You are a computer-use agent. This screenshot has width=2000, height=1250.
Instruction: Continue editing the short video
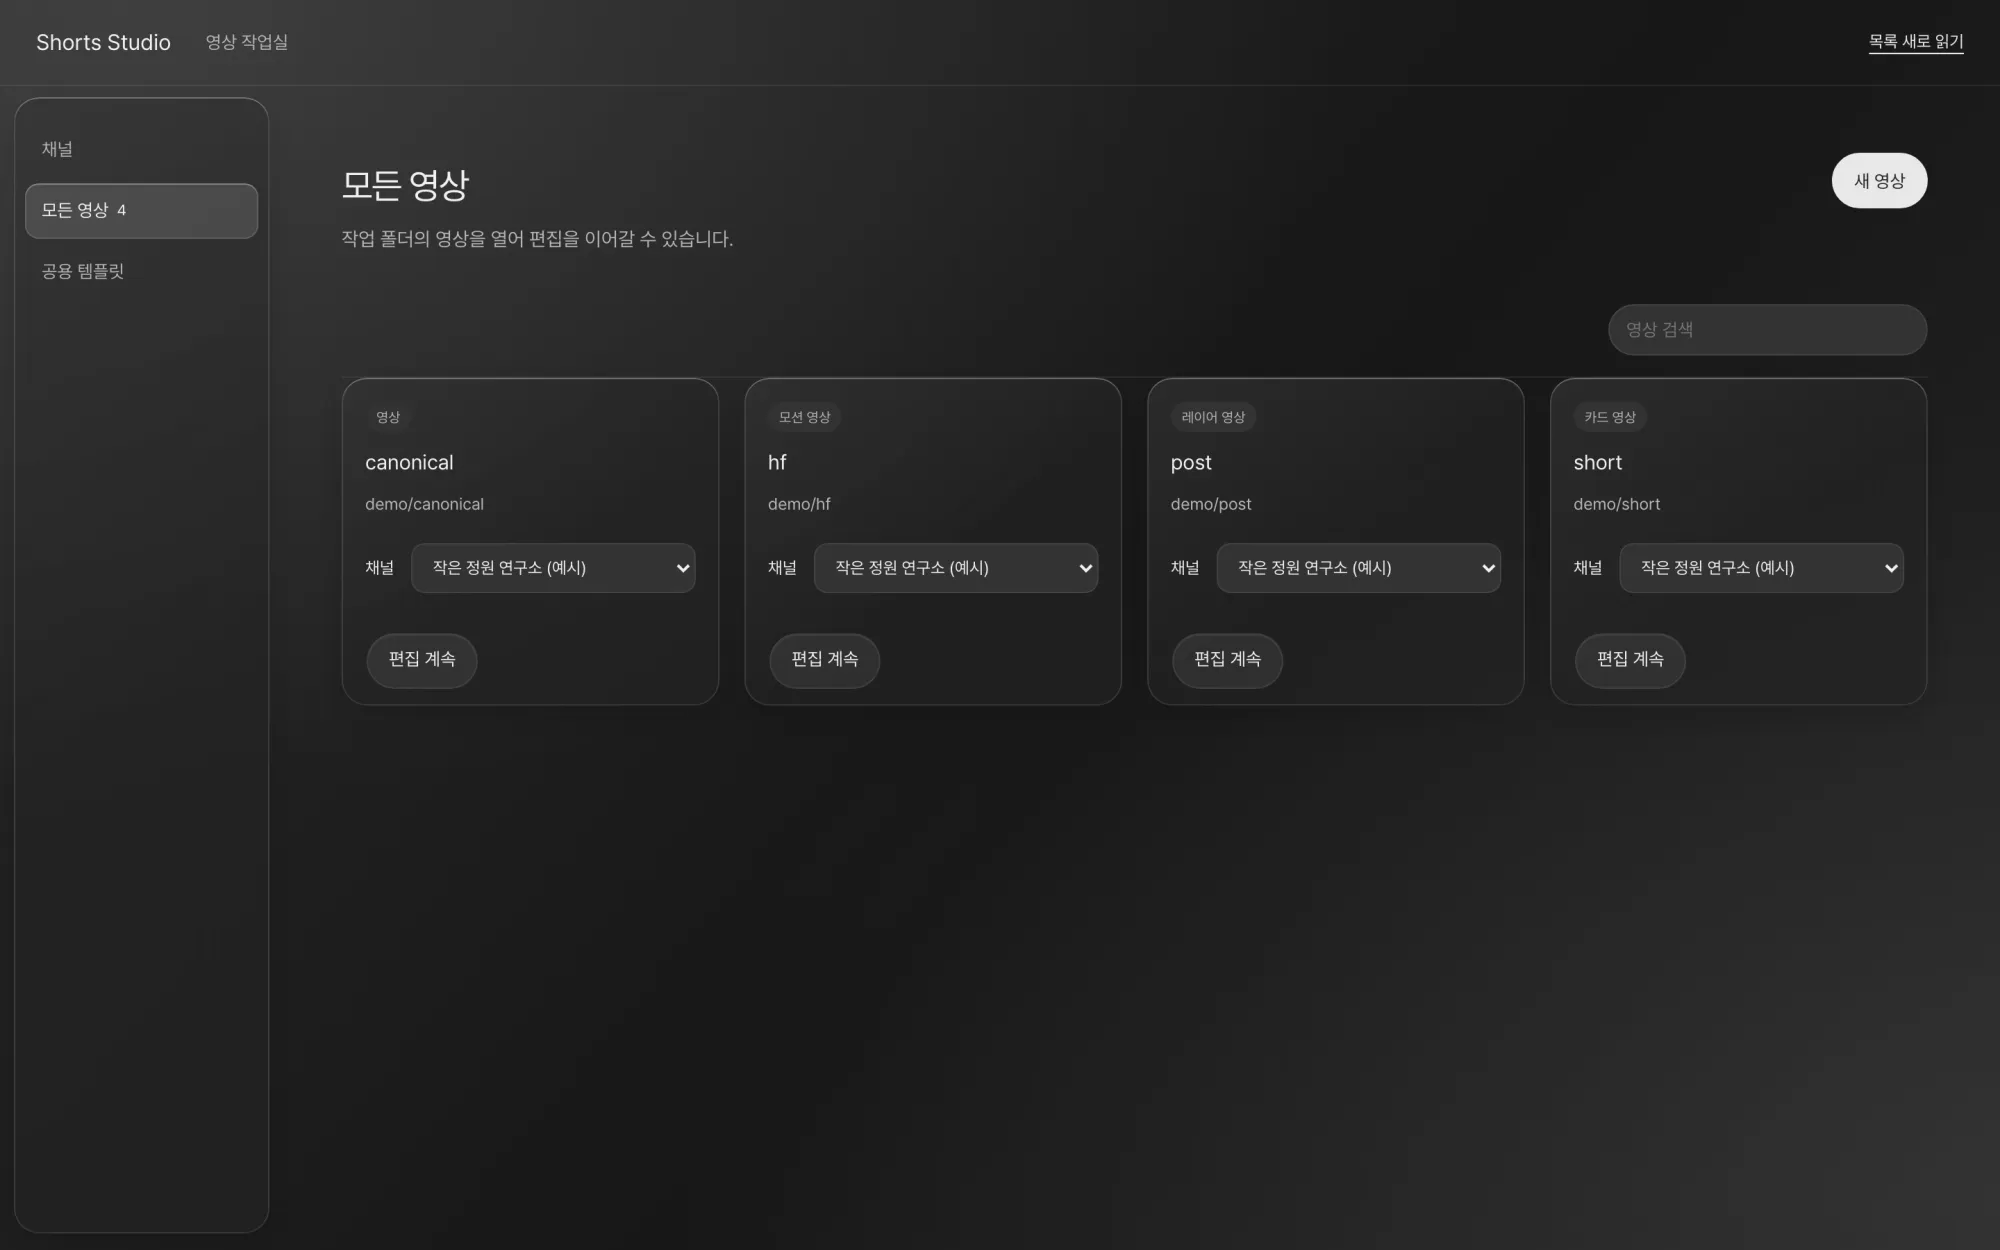coord(1630,660)
